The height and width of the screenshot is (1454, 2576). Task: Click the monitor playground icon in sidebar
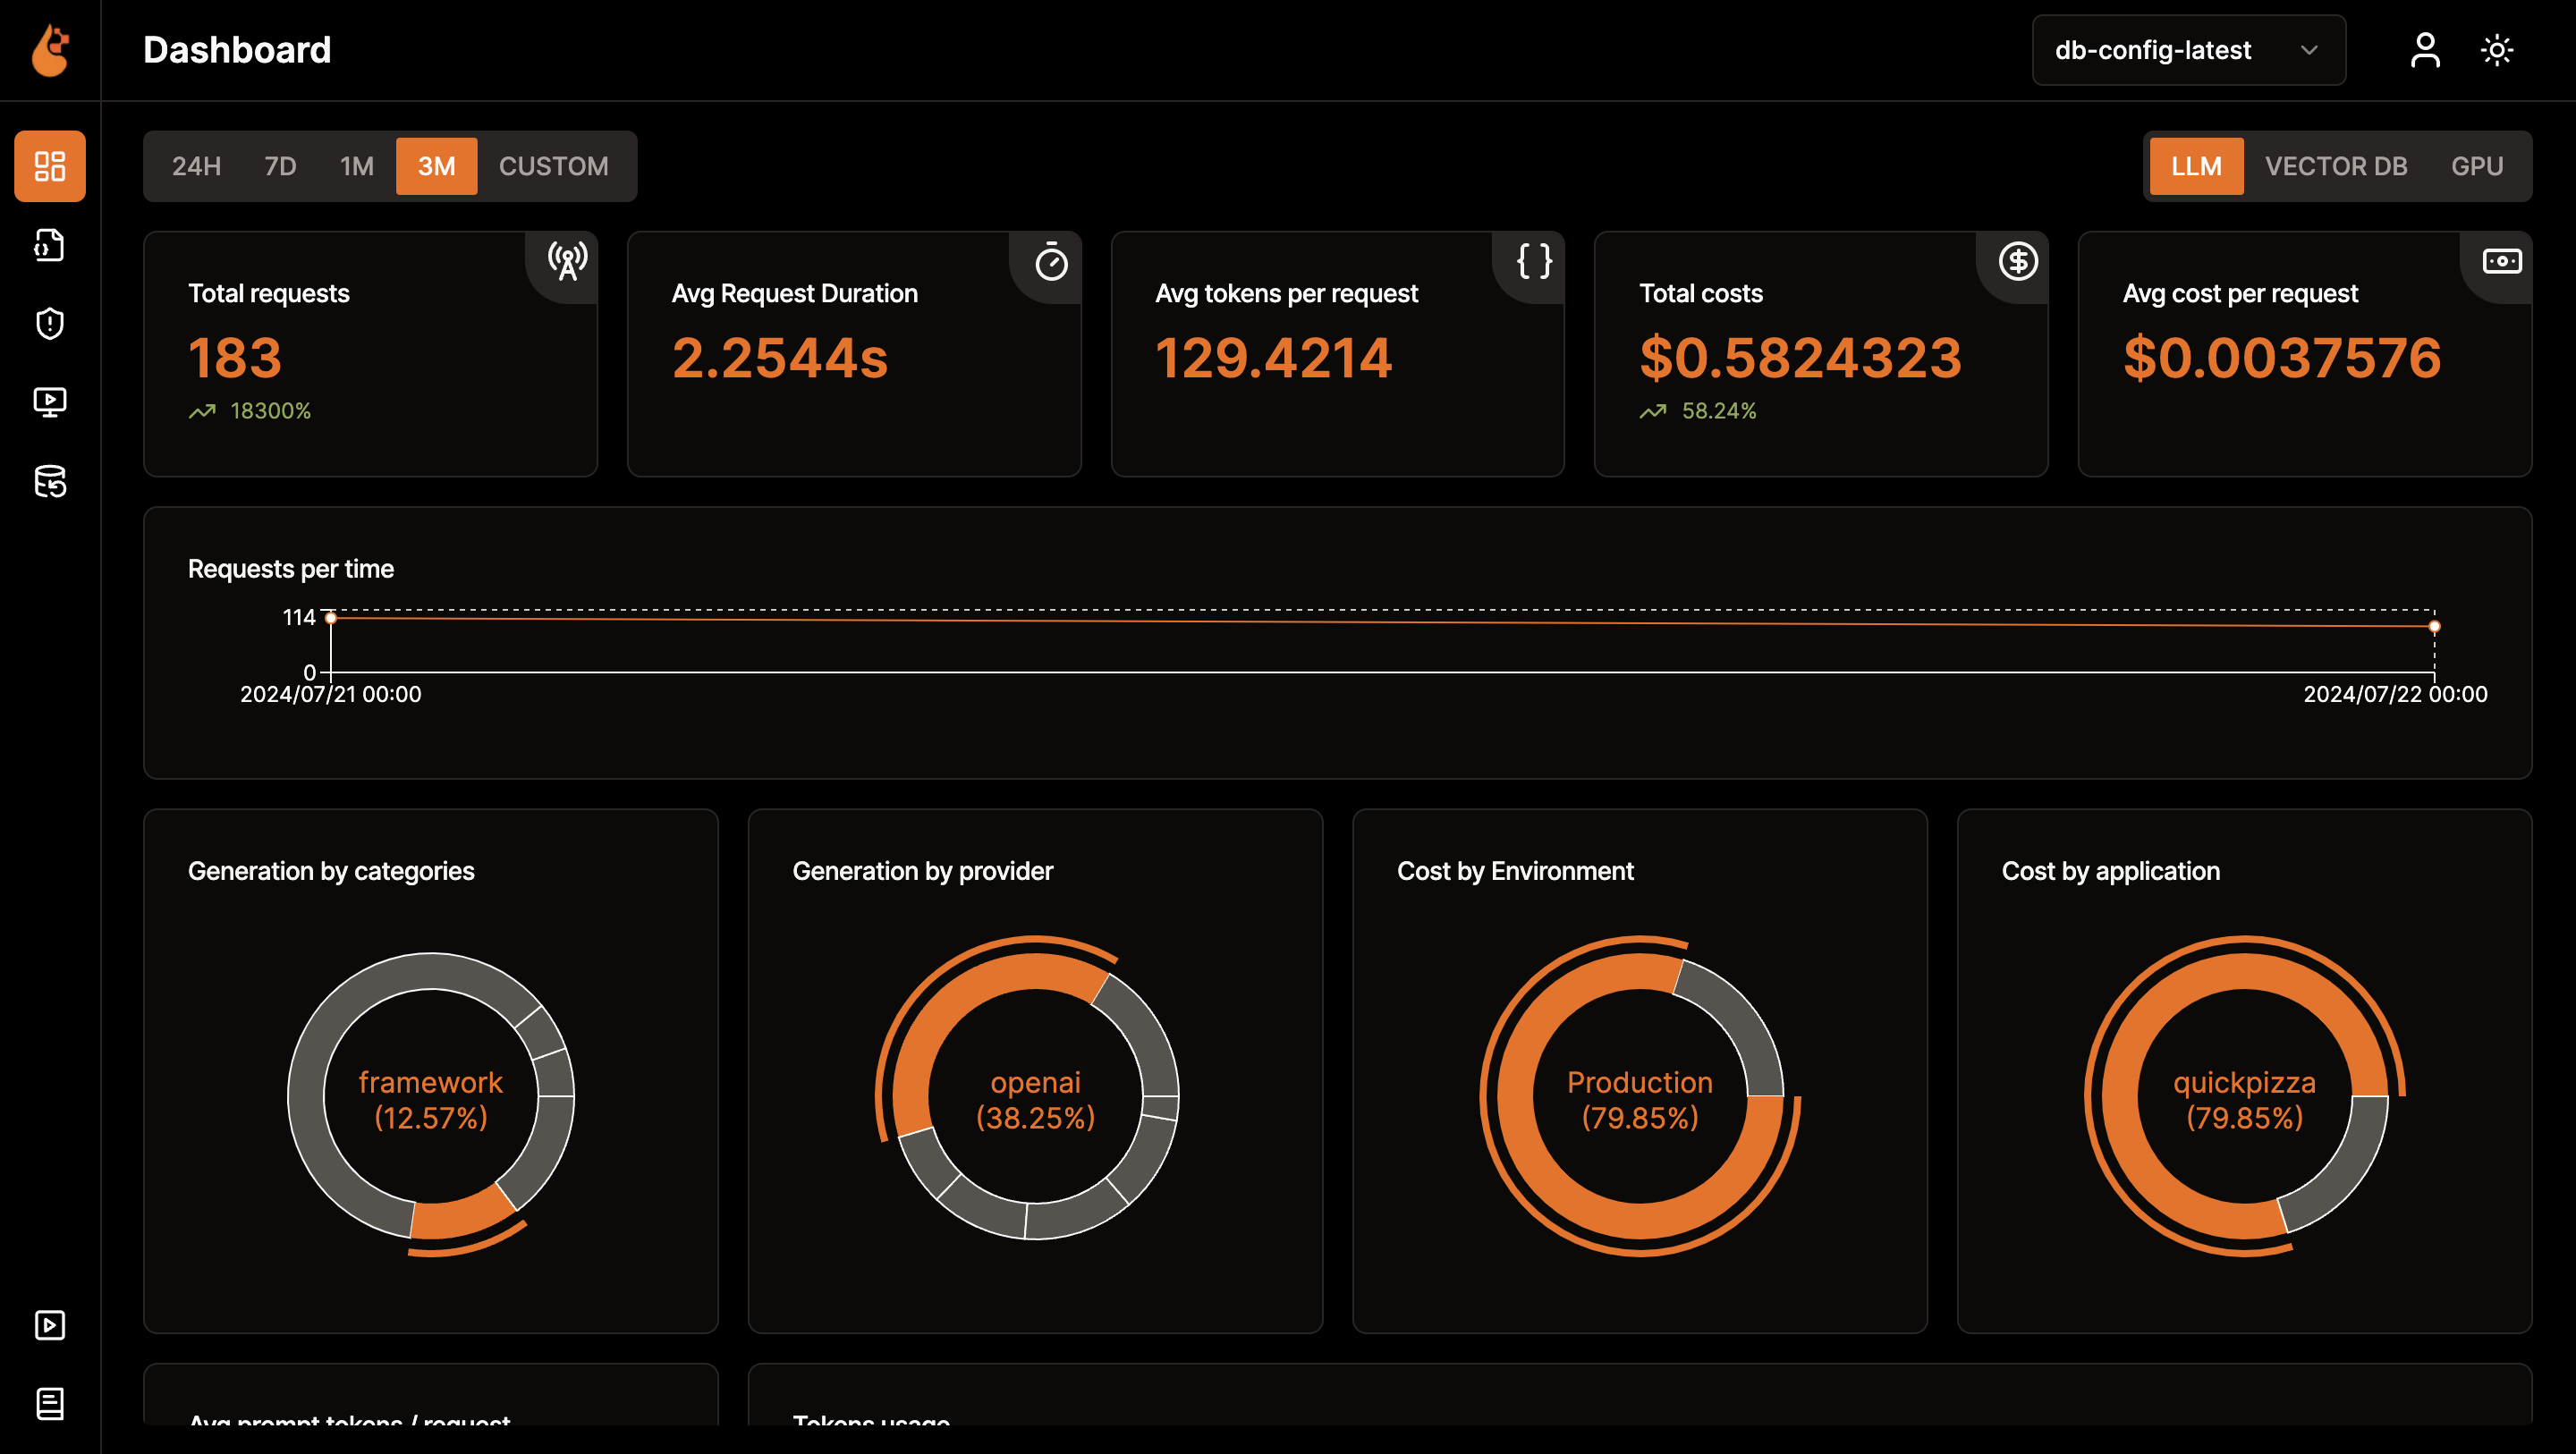tap(49, 401)
